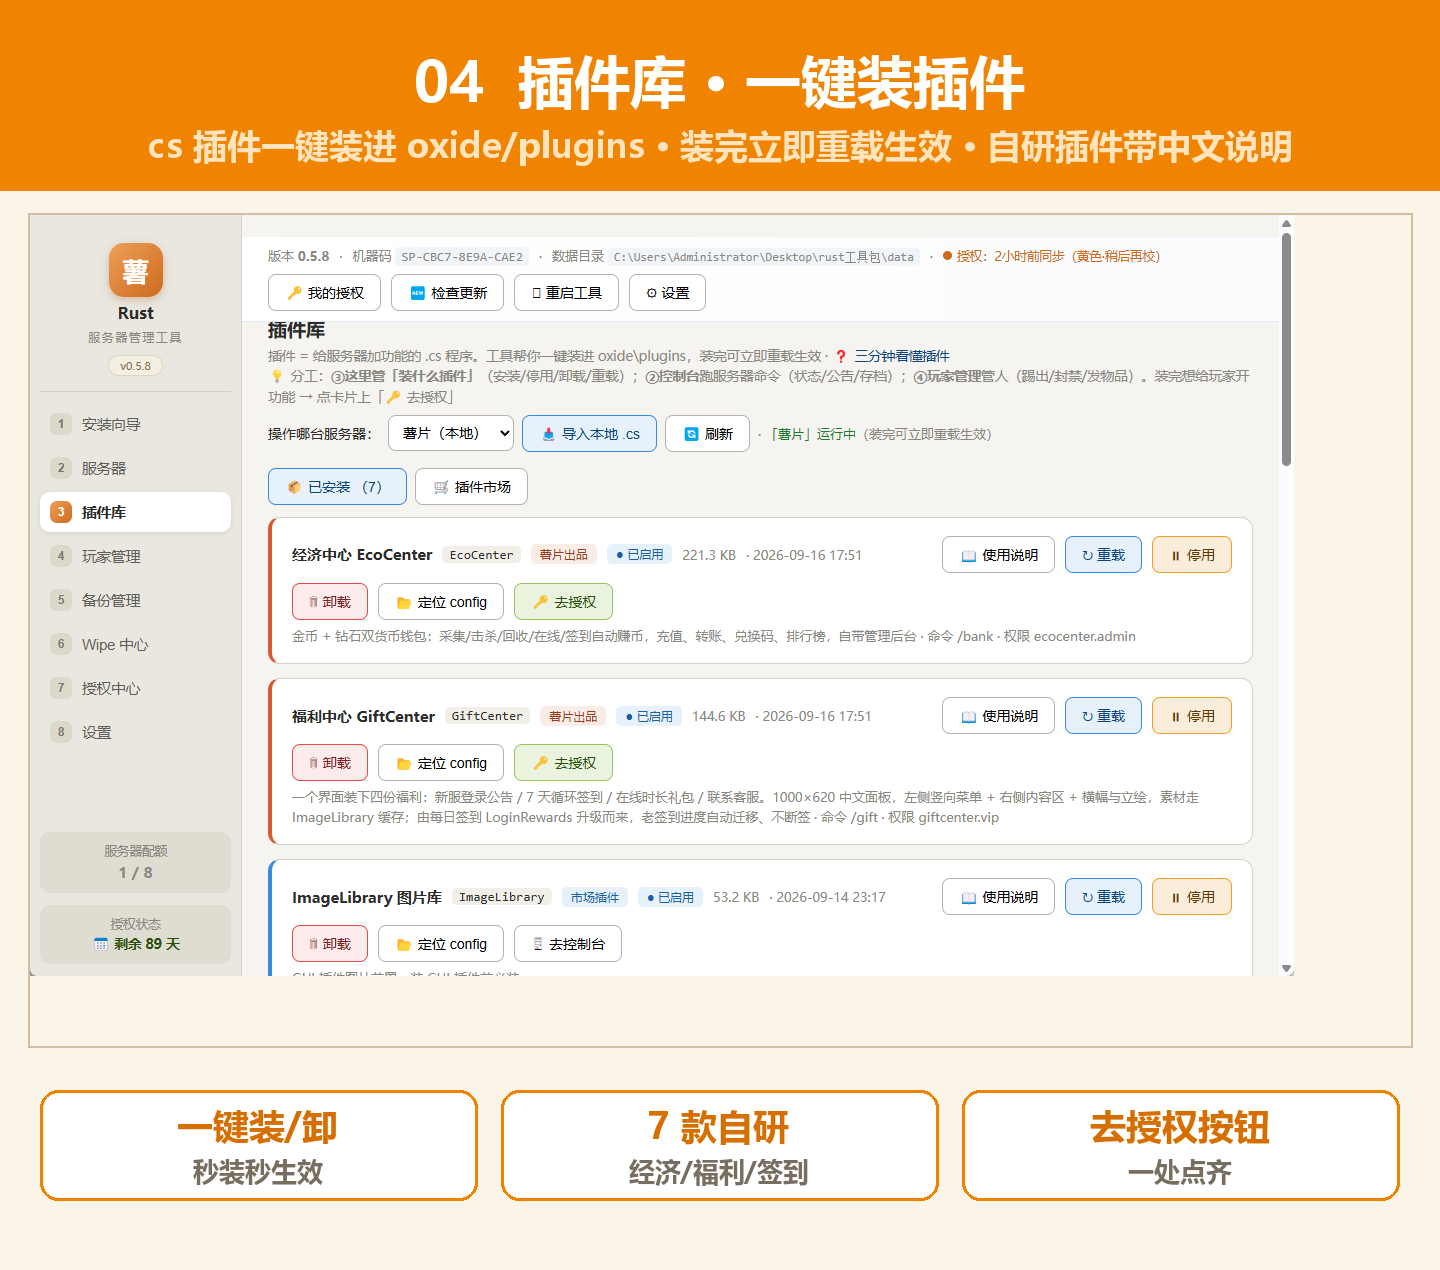Viewport: 1440px width, 1270px height.
Task: Click the v0.5.8 version badge
Action: point(135,366)
